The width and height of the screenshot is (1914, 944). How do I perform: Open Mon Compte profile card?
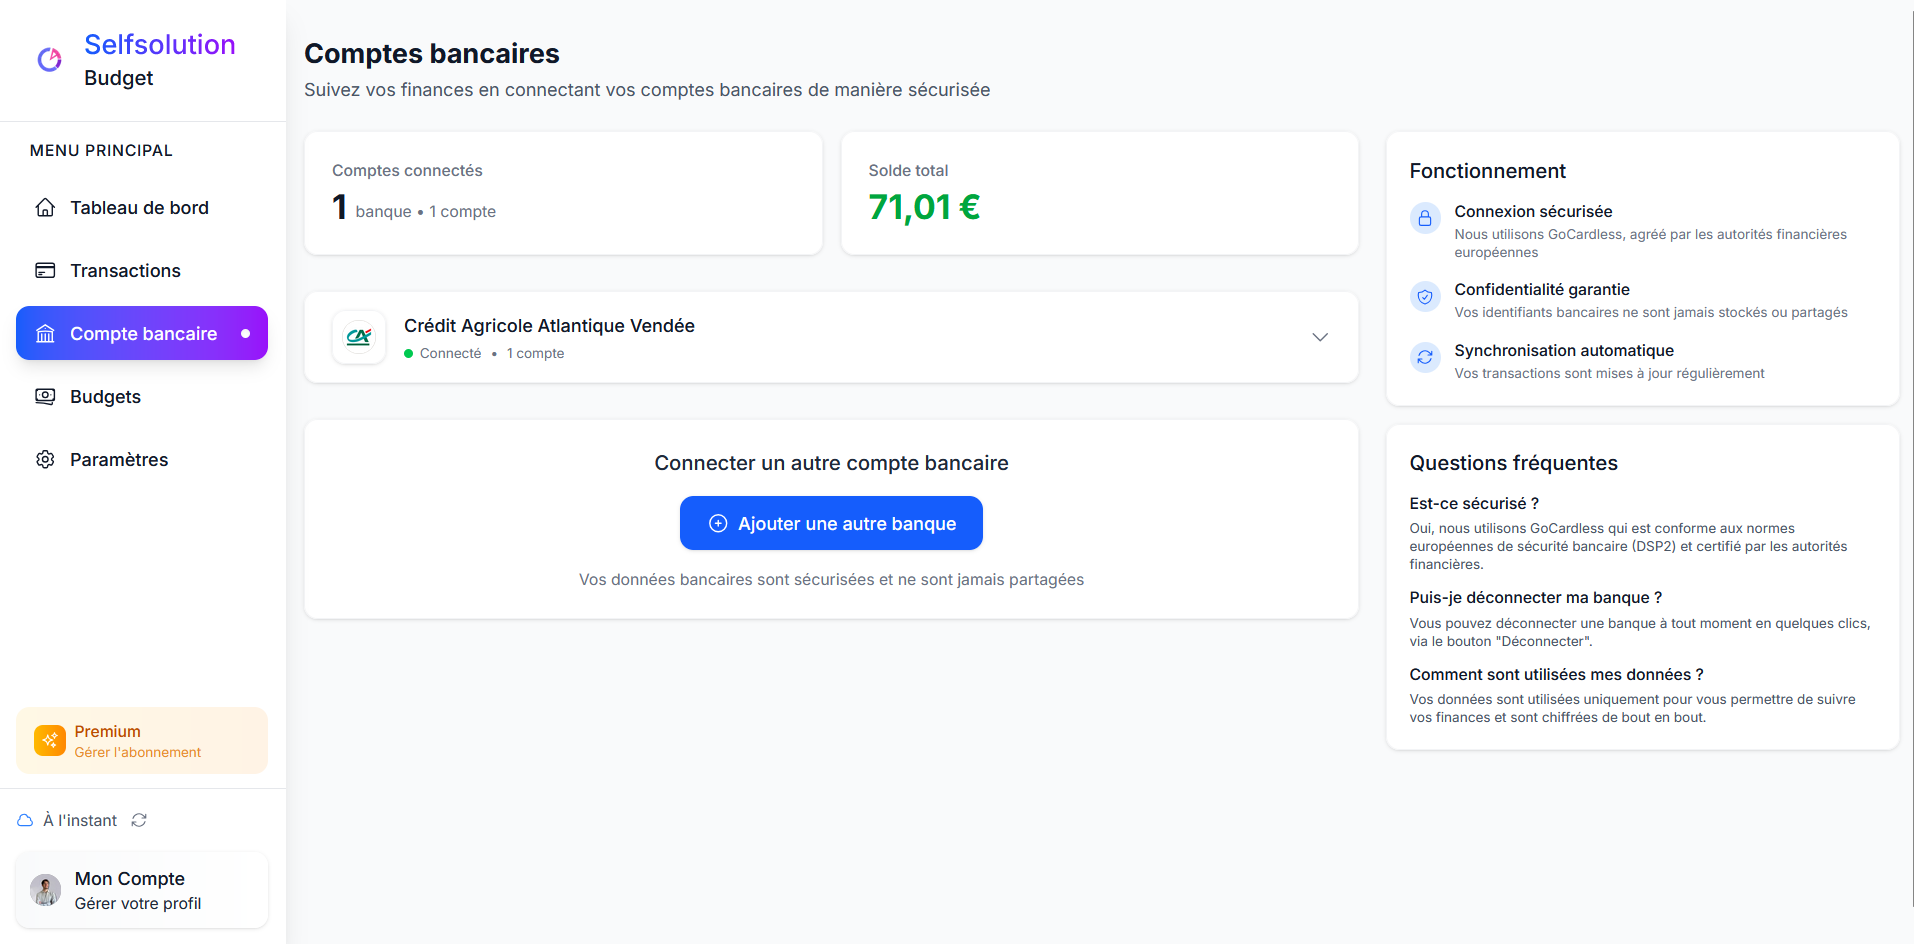click(142, 890)
